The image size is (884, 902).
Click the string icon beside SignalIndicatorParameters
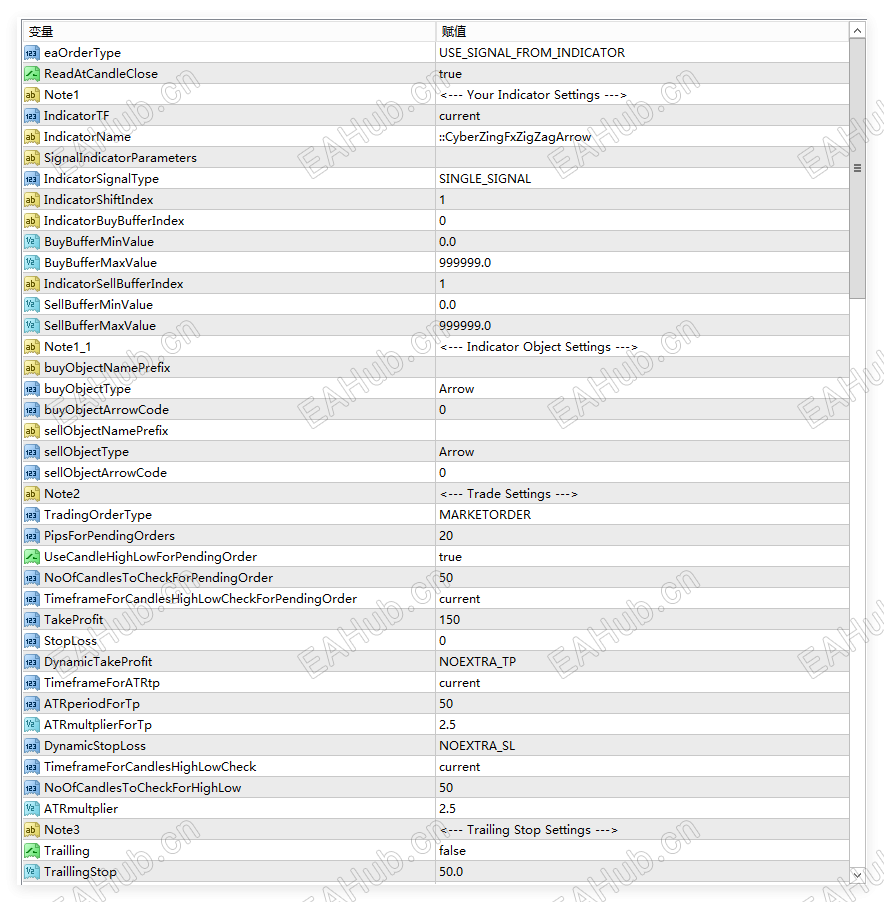pyautogui.click(x=32, y=158)
